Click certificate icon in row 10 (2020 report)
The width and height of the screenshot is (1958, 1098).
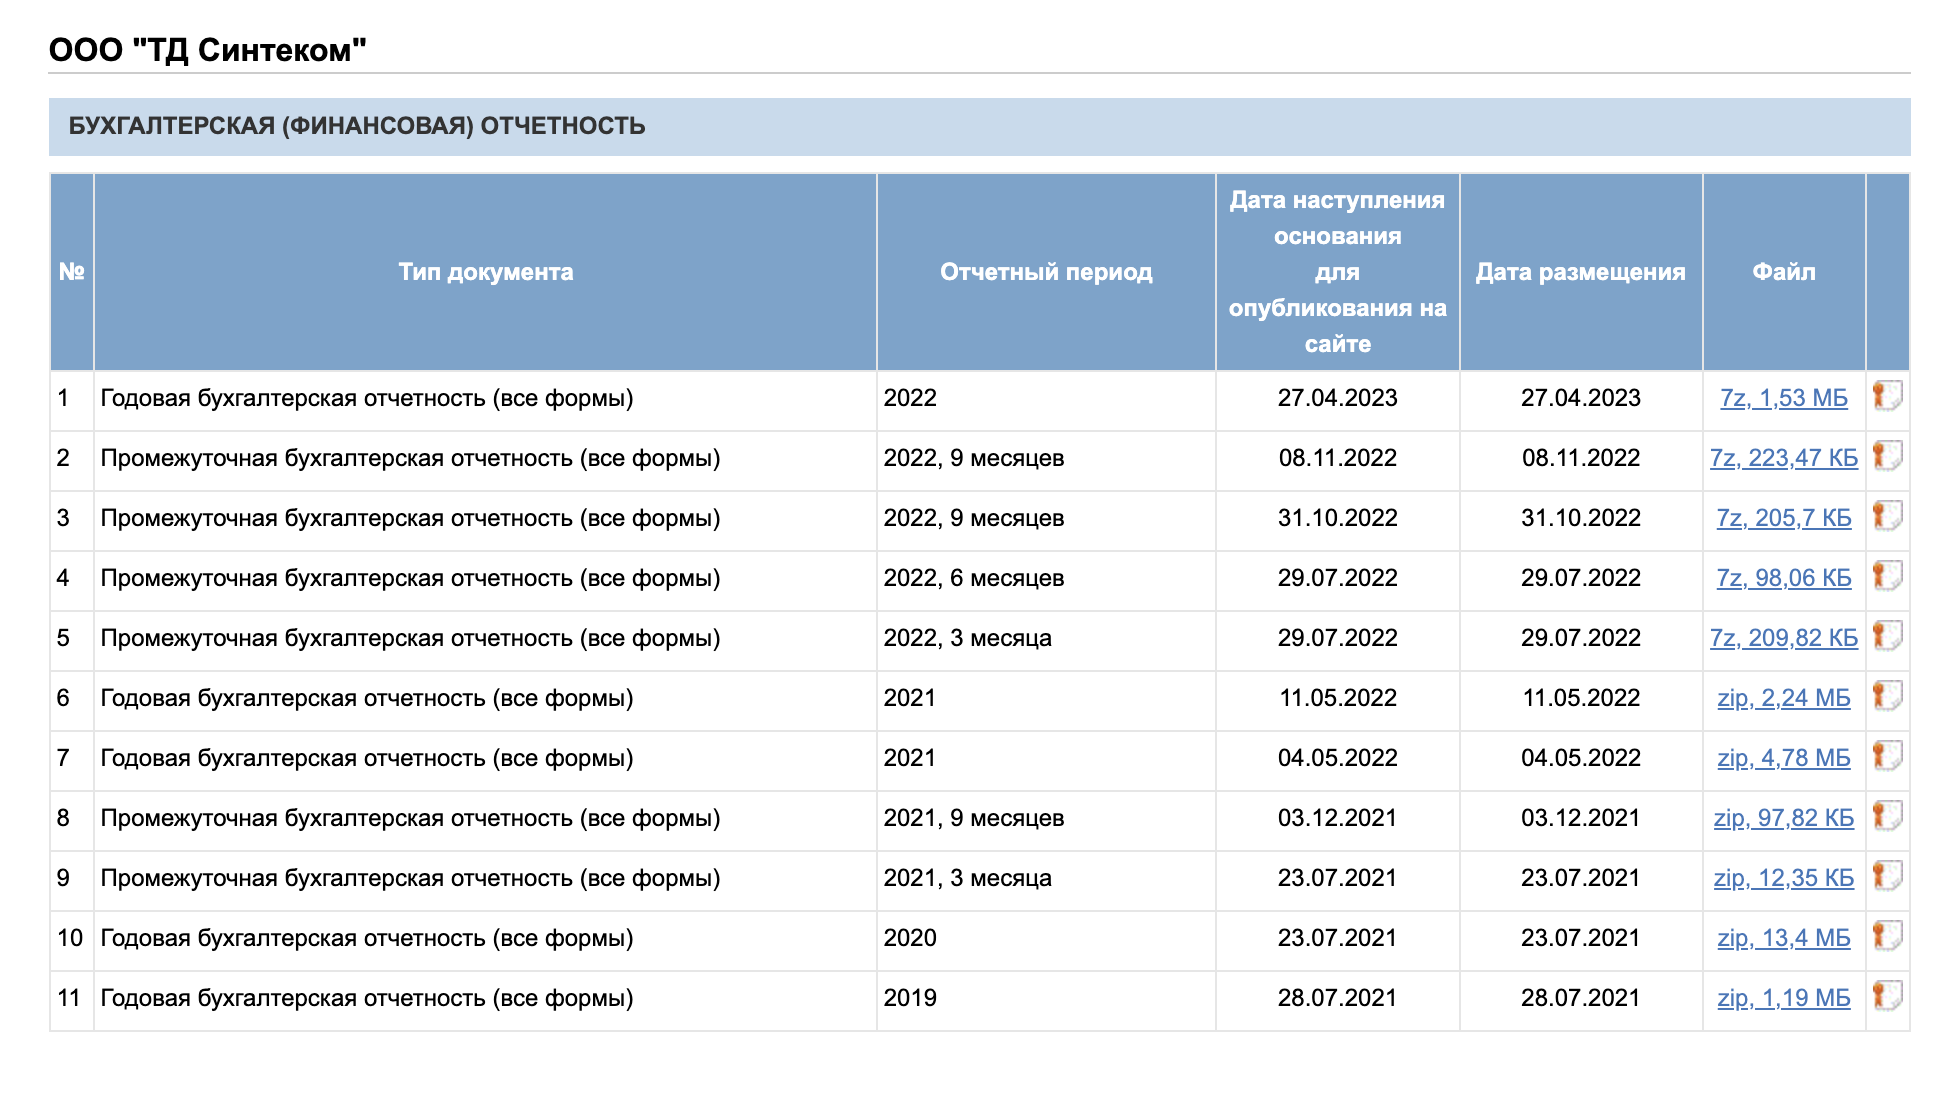pos(1887,936)
